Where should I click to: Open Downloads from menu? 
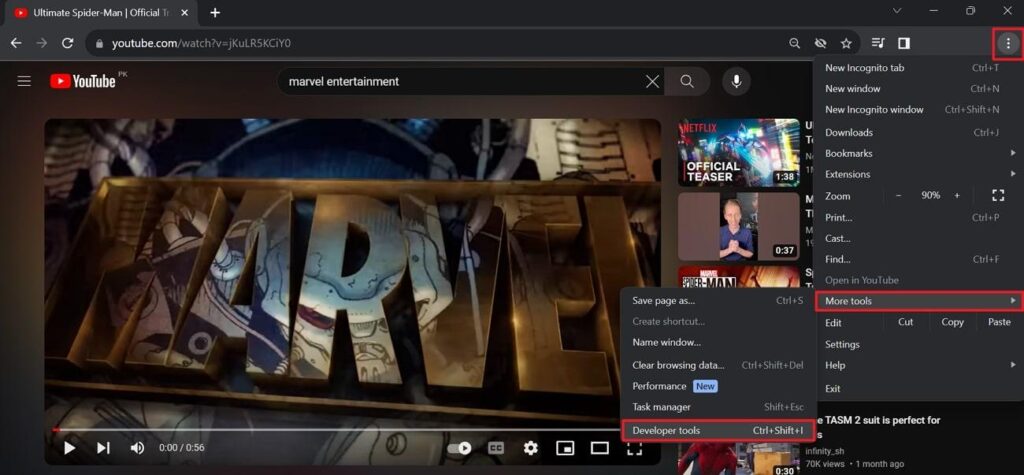(919, 132)
